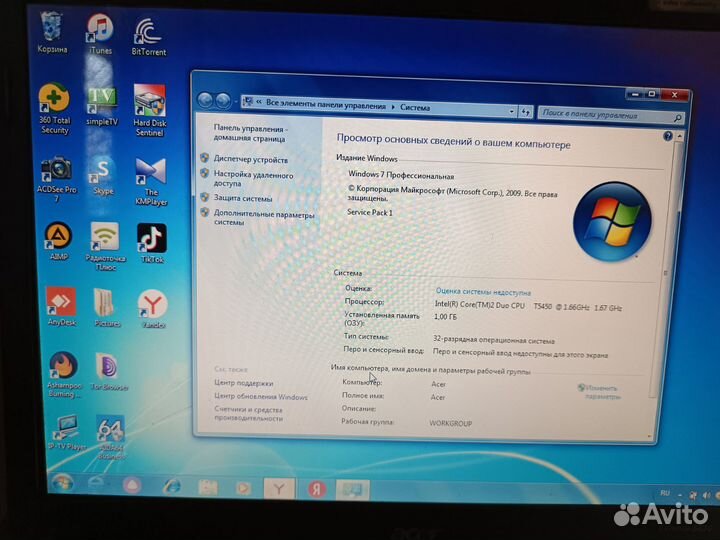The height and width of the screenshot is (540, 720).
Task: Select the 'Windows 7 Профессиональная' text
Action: pyautogui.click(x=401, y=175)
